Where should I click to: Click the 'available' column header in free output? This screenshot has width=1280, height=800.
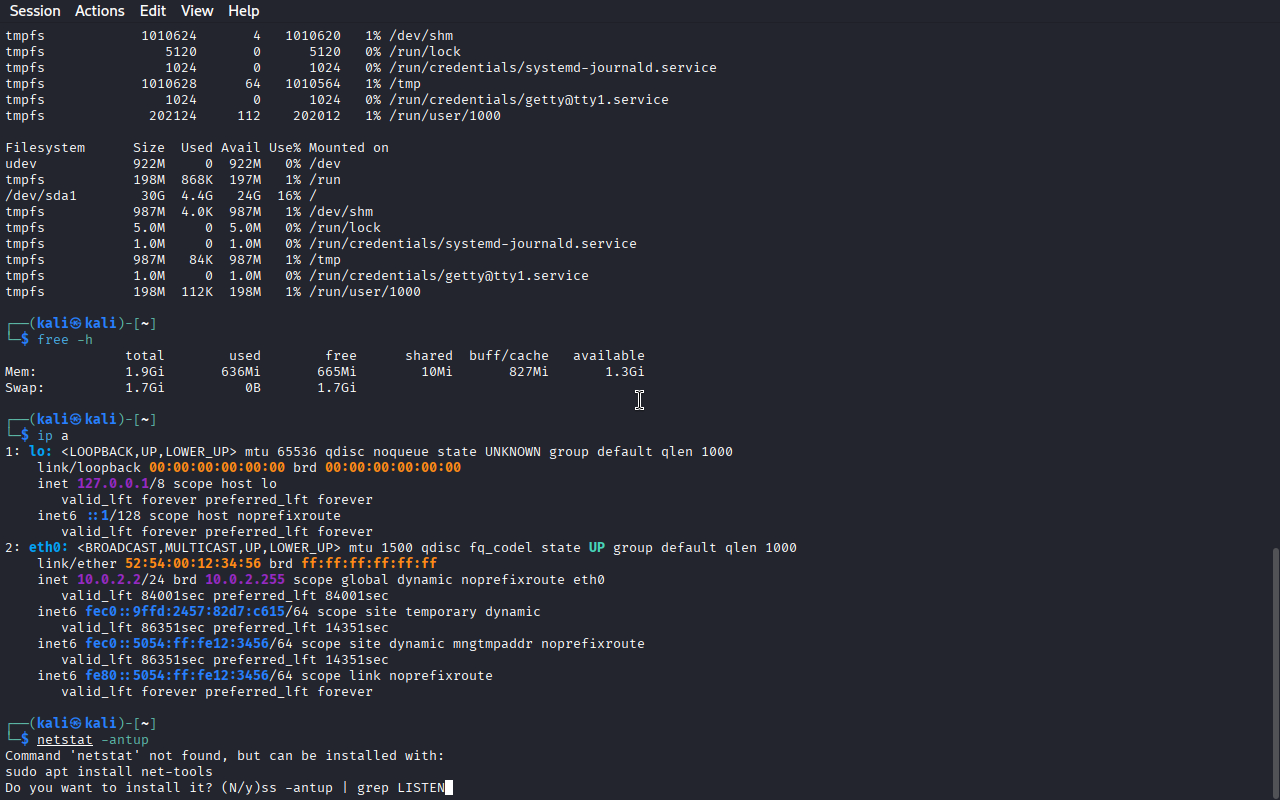[608, 356]
